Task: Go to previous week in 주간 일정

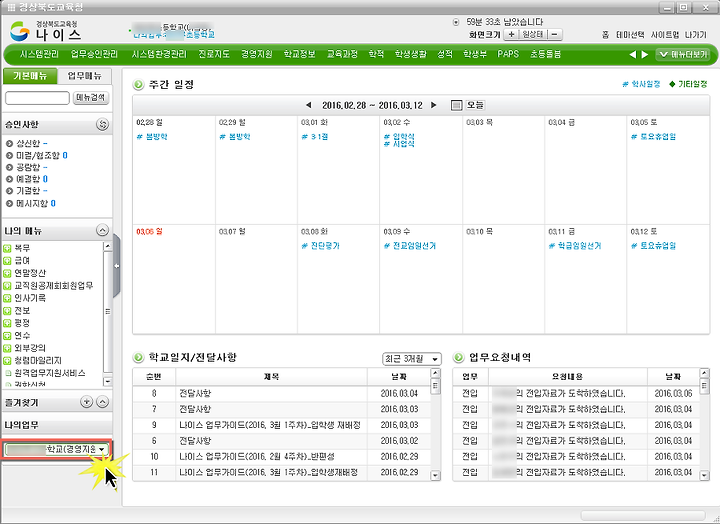Action: pyautogui.click(x=309, y=105)
